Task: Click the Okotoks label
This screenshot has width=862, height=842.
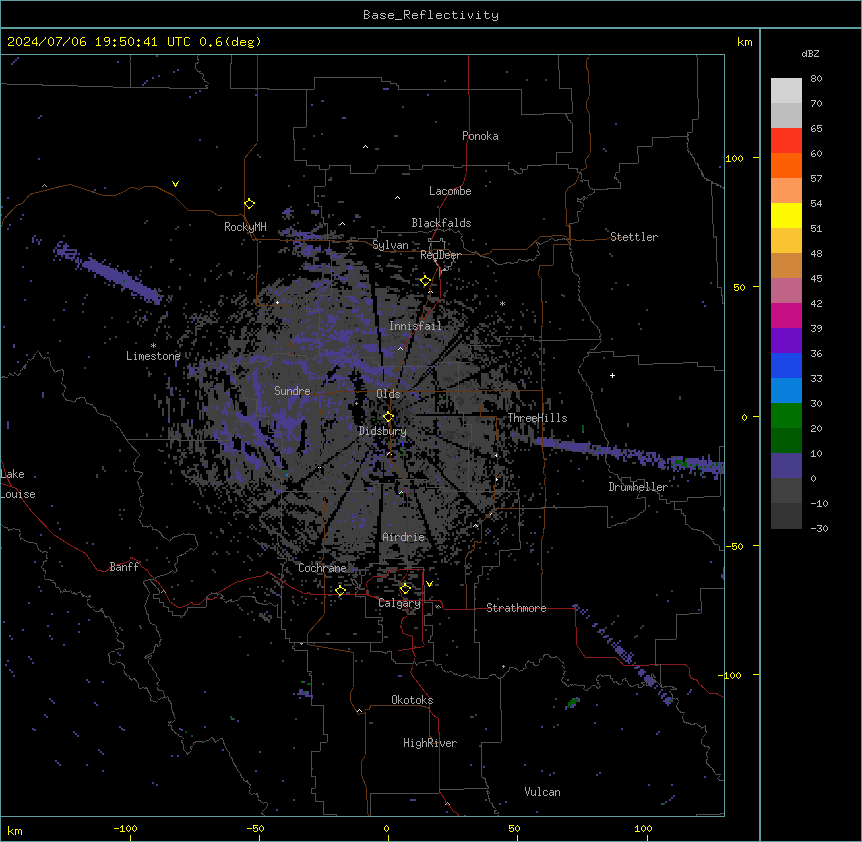Action: [412, 700]
